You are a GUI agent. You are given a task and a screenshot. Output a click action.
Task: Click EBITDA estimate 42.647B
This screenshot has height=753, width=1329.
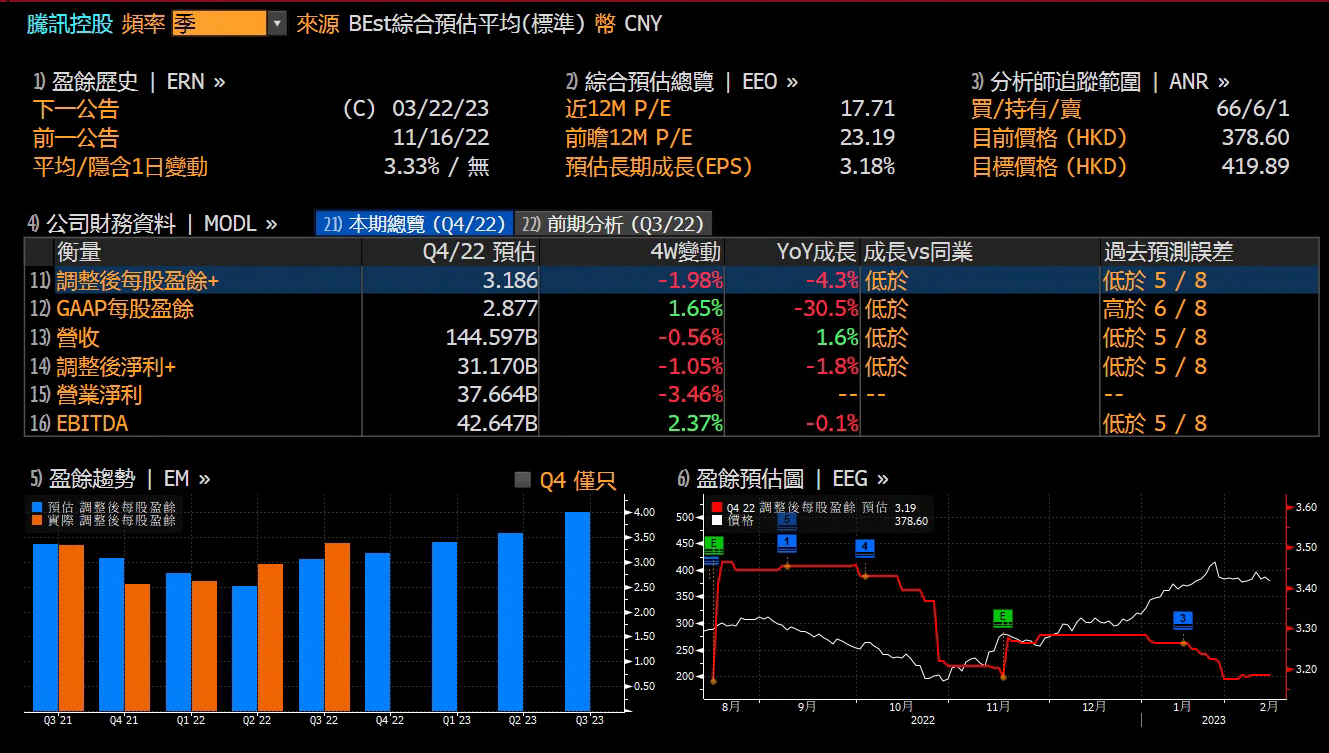point(497,423)
